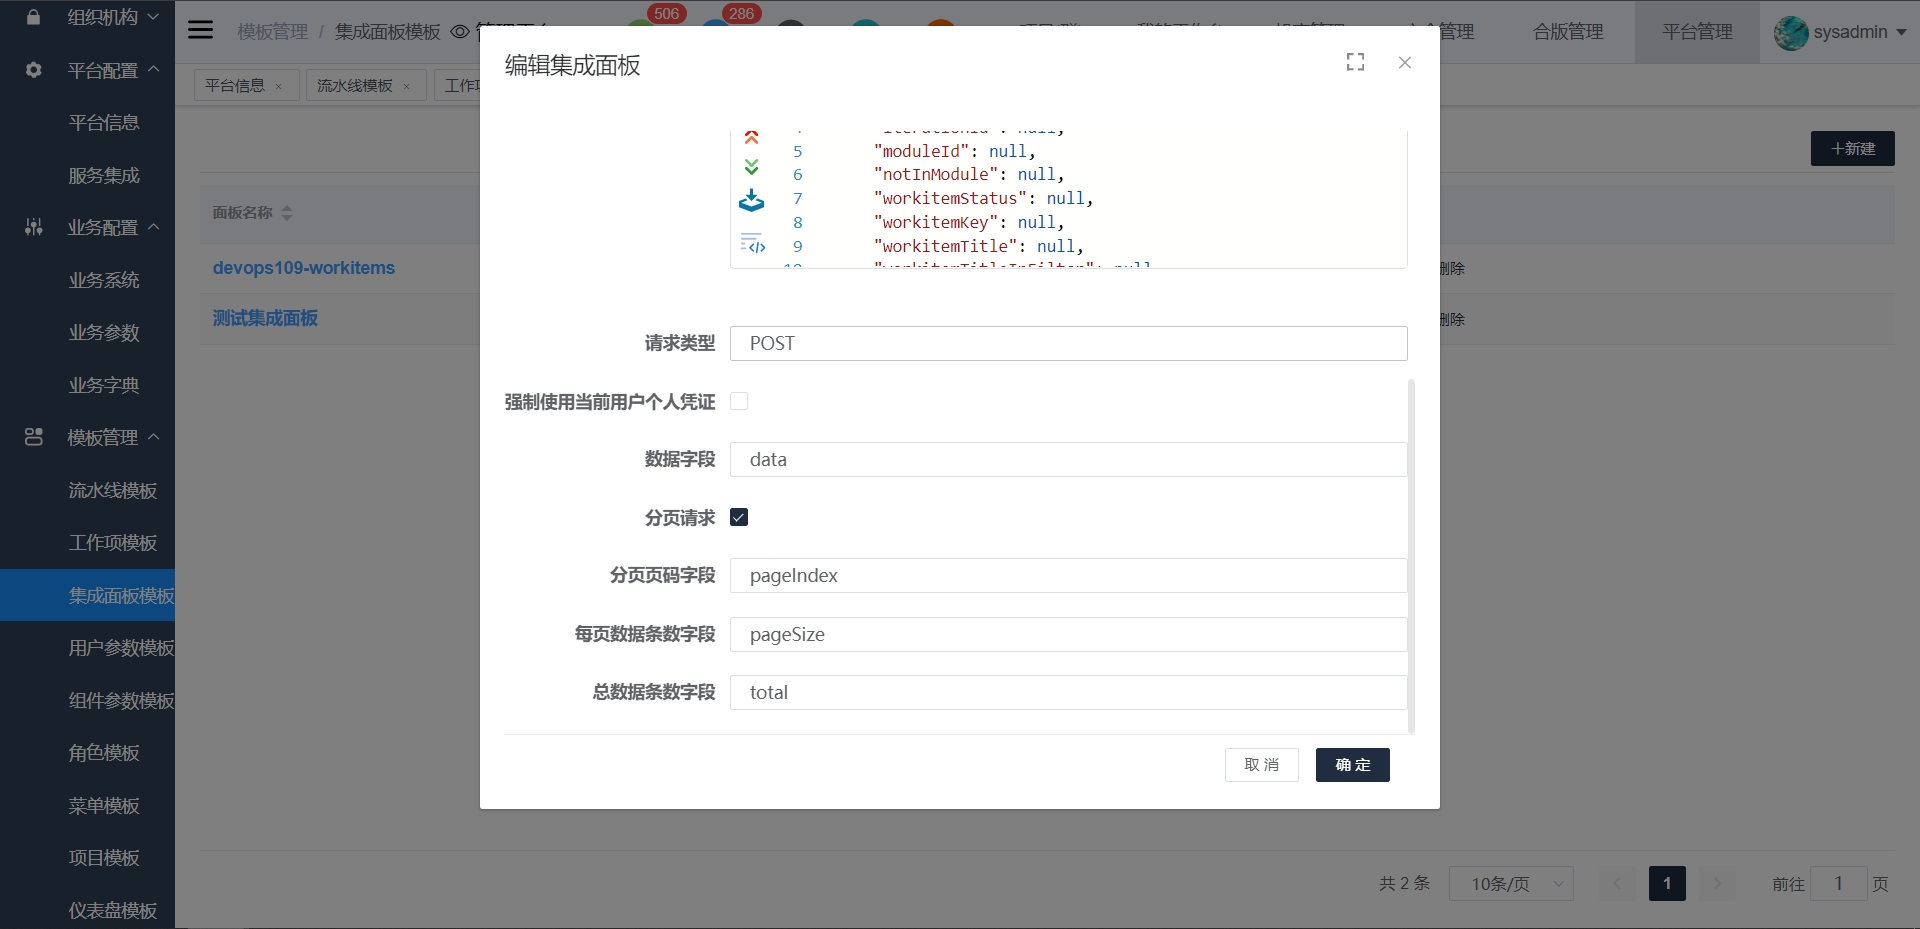Image resolution: width=1920 pixels, height=929 pixels.
Task: Click the 取消 button
Action: pos(1261,765)
